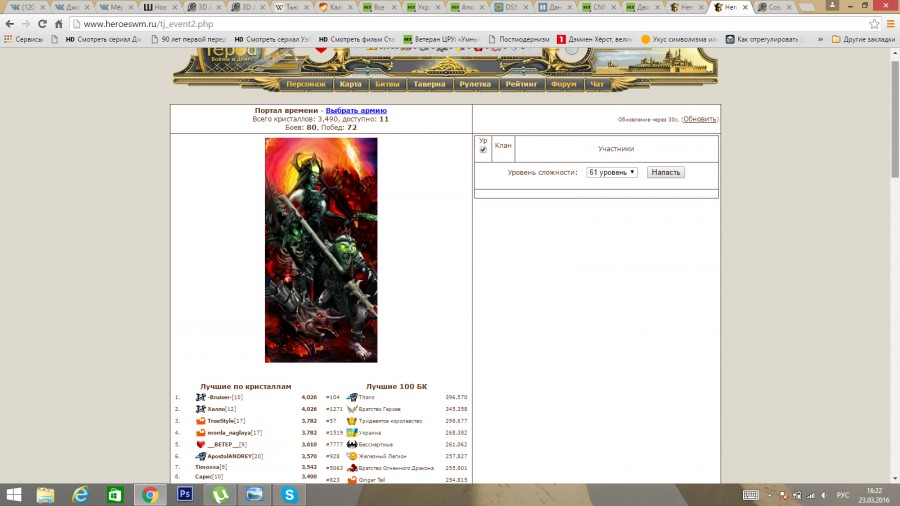Click the Titans clan icon

tap(352, 397)
